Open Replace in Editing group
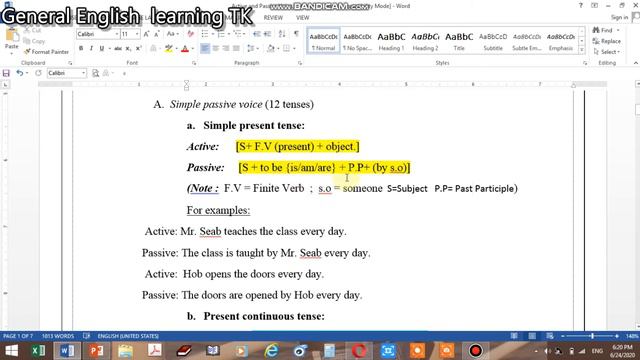This screenshot has width=640, height=360. [x=607, y=41]
